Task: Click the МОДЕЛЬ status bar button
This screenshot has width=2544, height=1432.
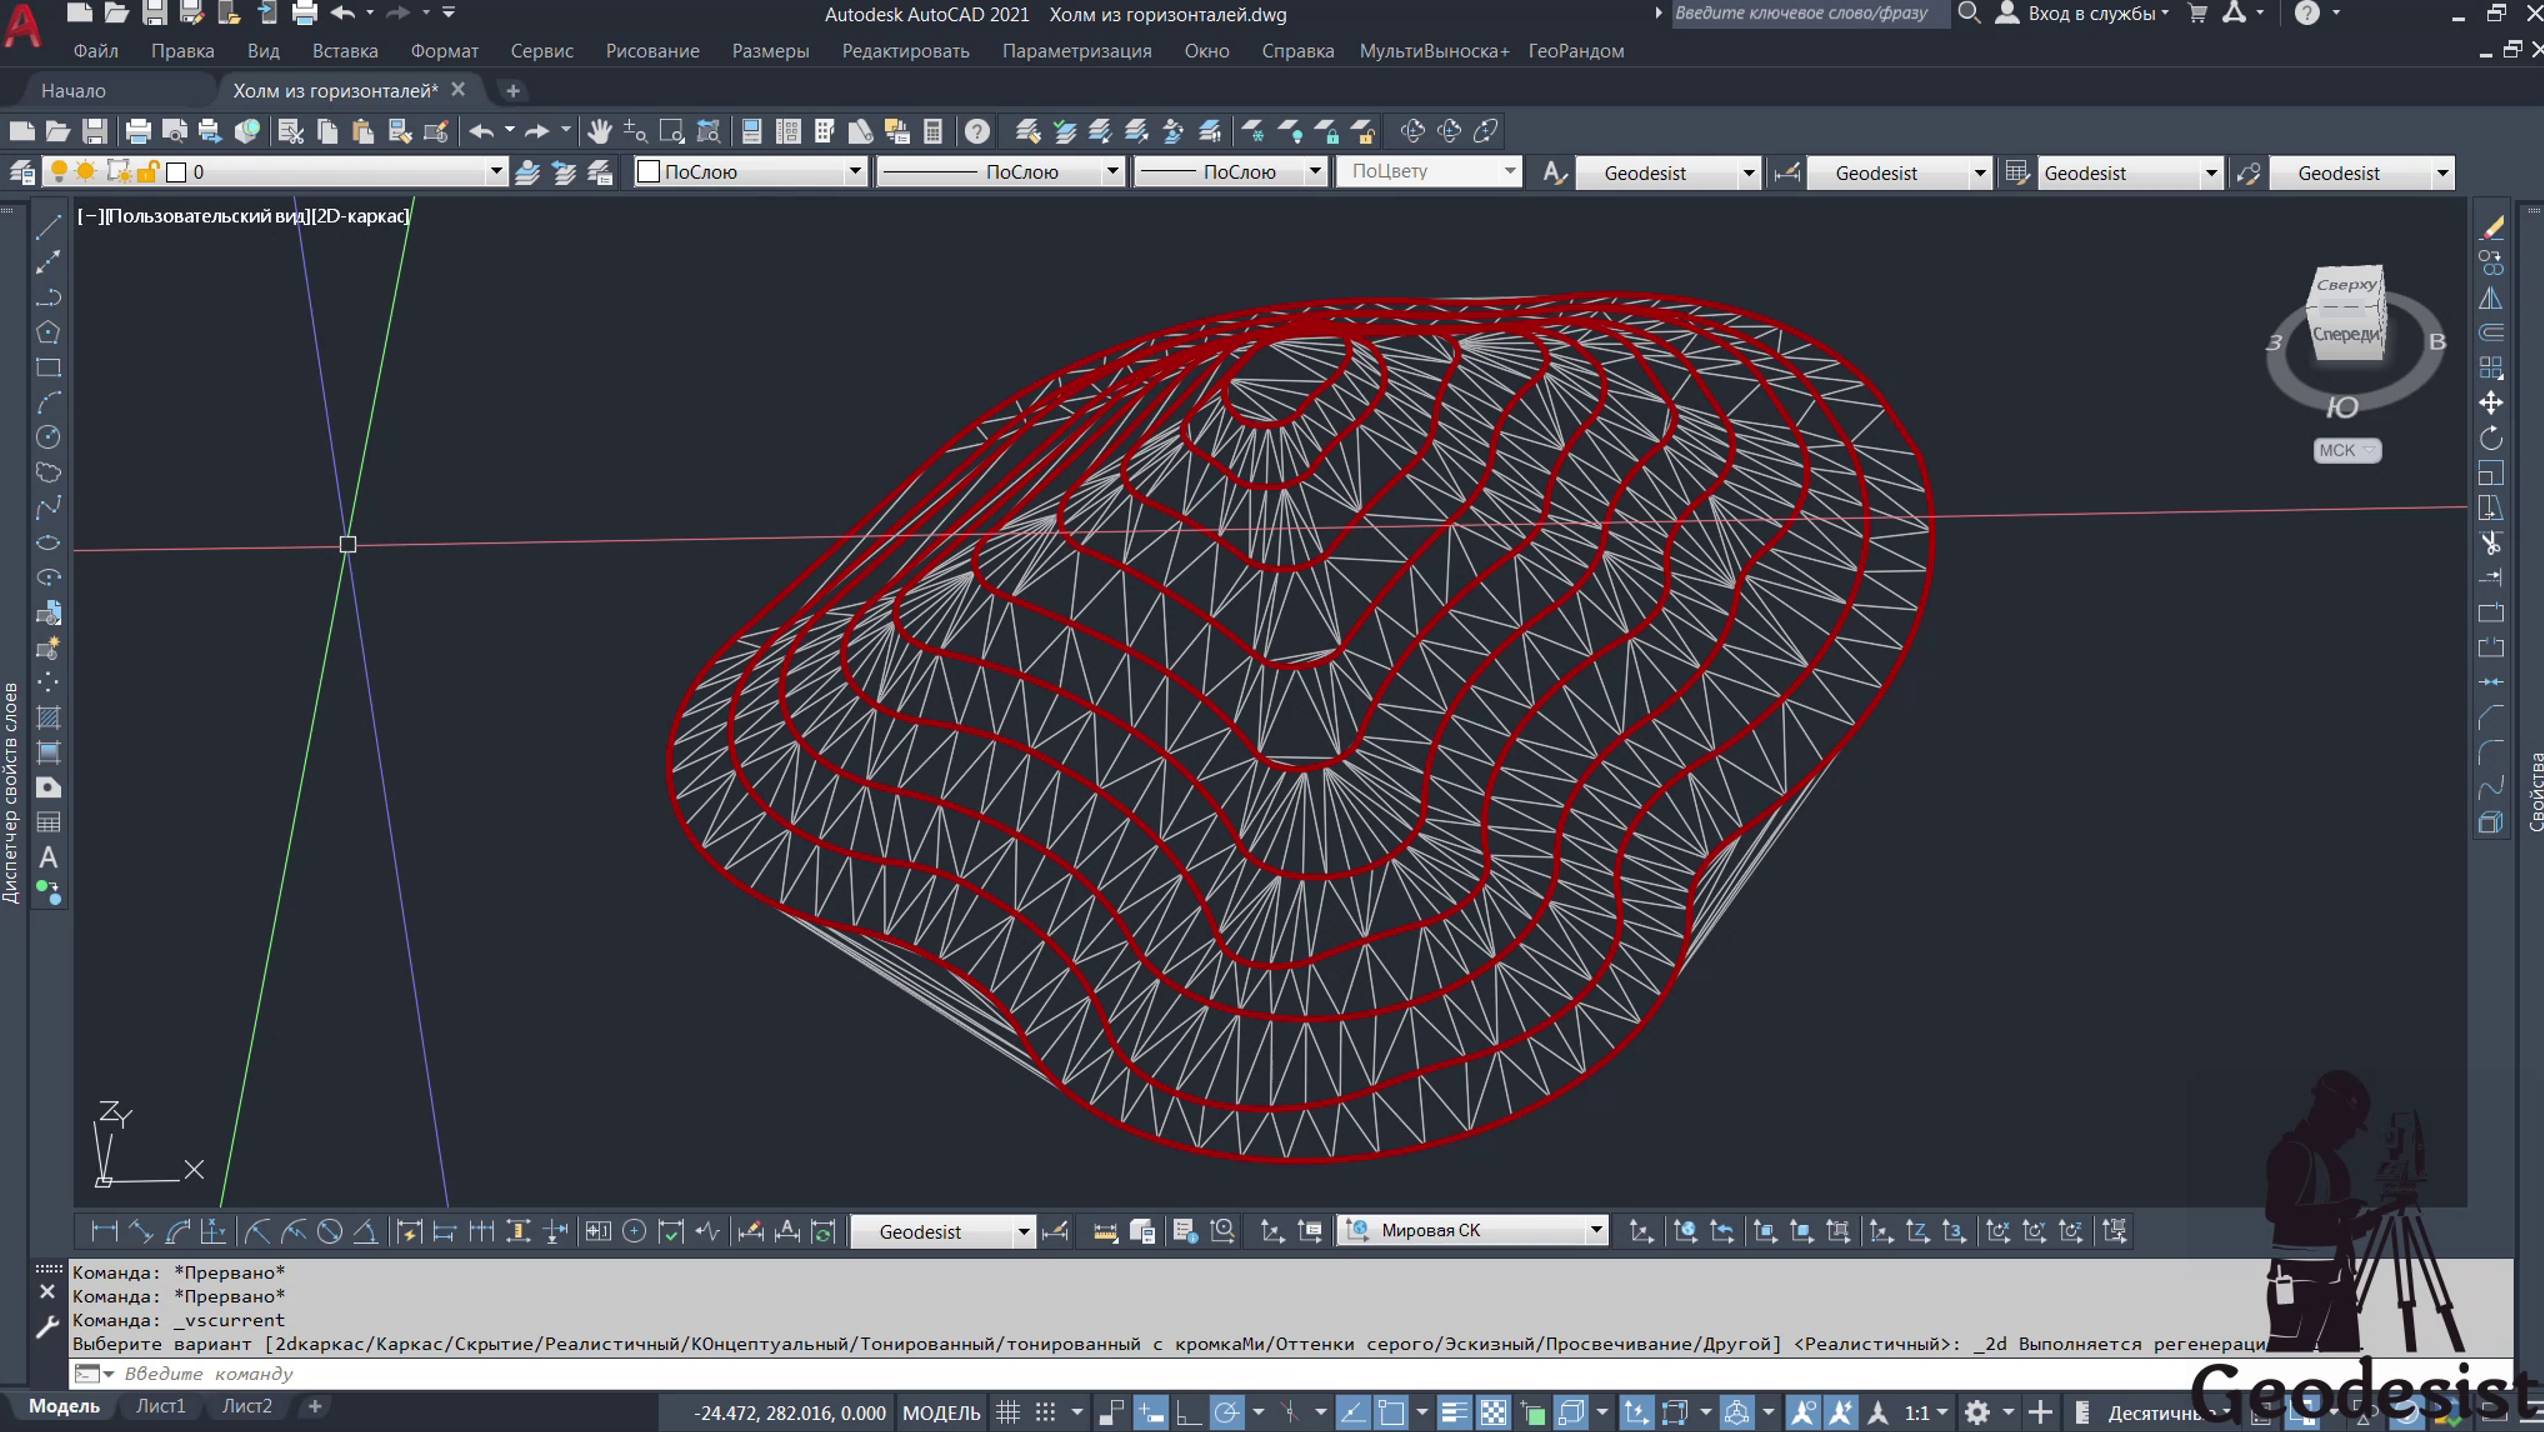Action: (941, 1412)
